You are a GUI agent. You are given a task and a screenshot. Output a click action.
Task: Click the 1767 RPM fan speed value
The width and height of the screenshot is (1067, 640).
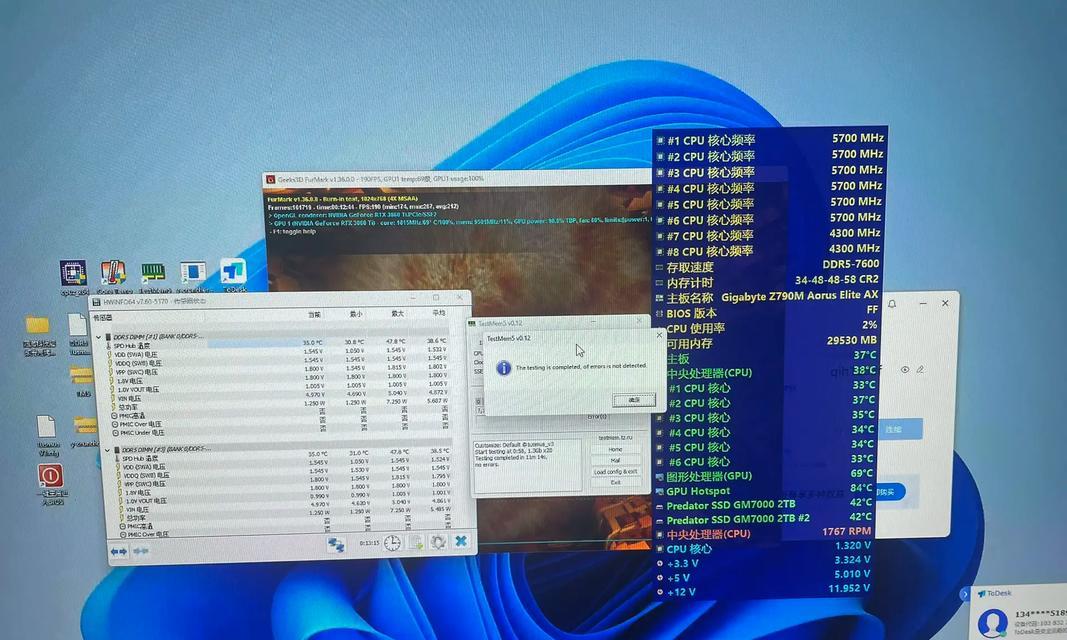coord(847,531)
